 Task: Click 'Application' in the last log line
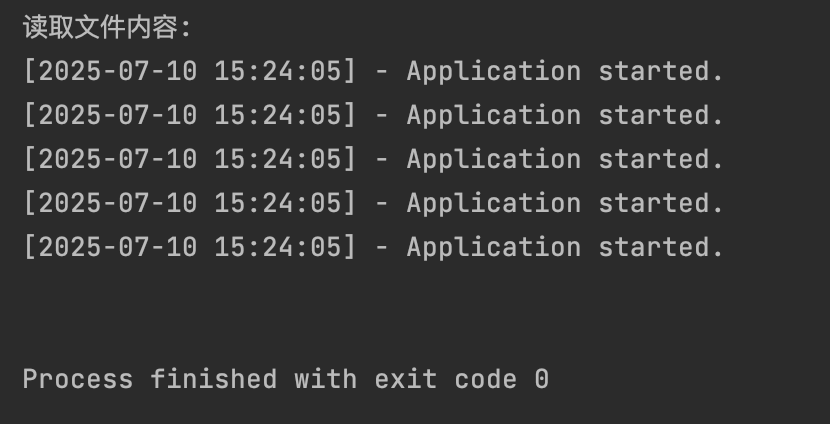pos(494,247)
